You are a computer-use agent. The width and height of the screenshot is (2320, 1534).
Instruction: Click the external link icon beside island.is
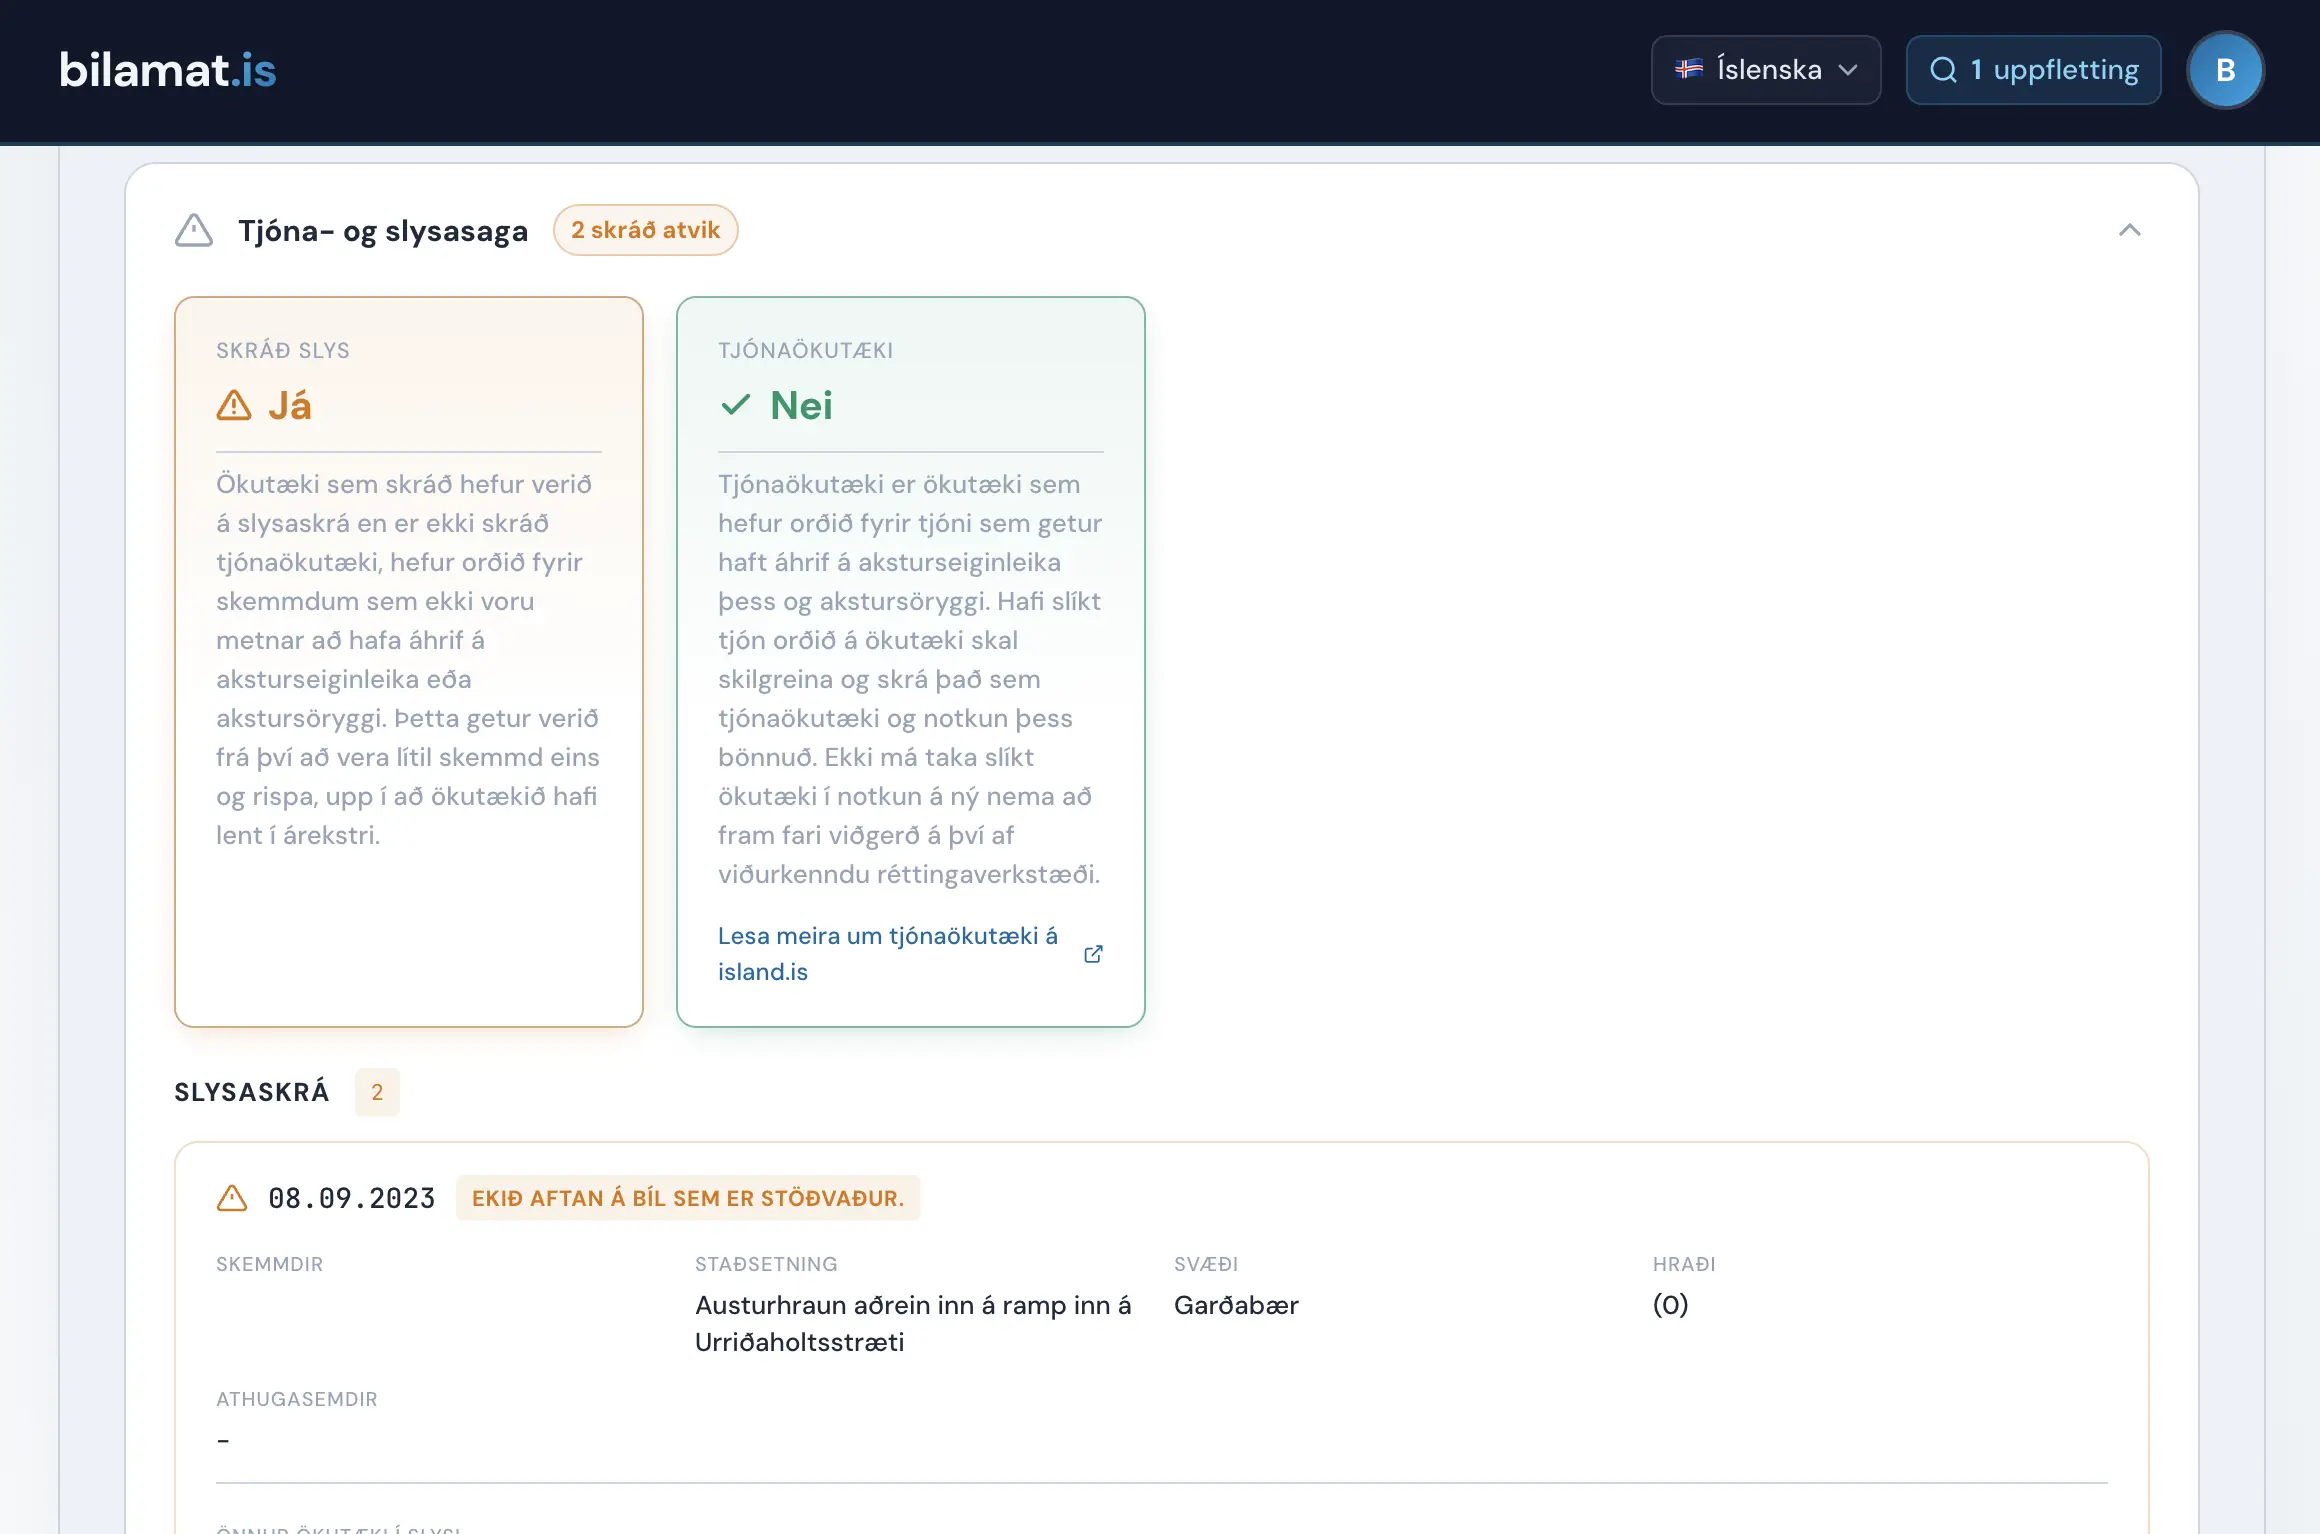[1093, 954]
